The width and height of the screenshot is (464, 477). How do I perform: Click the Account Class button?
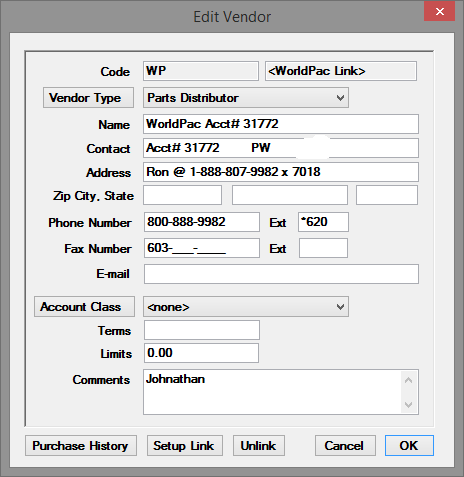[x=84, y=307]
